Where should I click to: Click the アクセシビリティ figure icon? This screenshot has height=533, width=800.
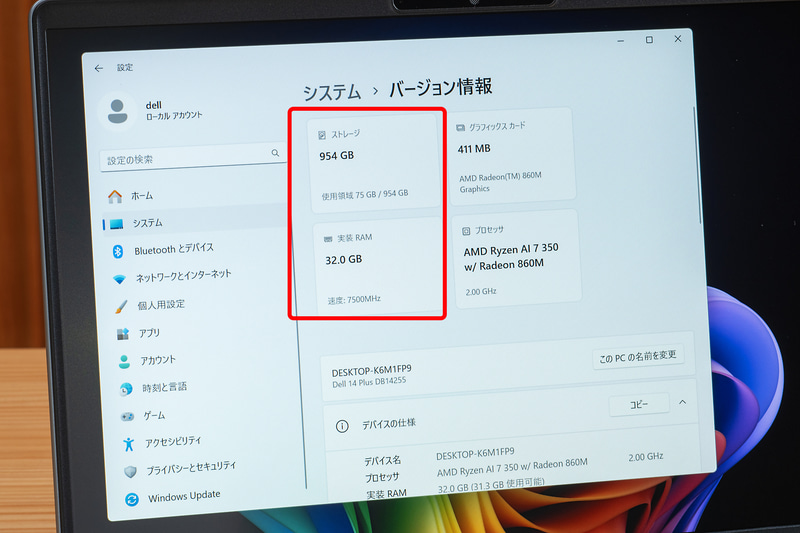coord(129,444)
